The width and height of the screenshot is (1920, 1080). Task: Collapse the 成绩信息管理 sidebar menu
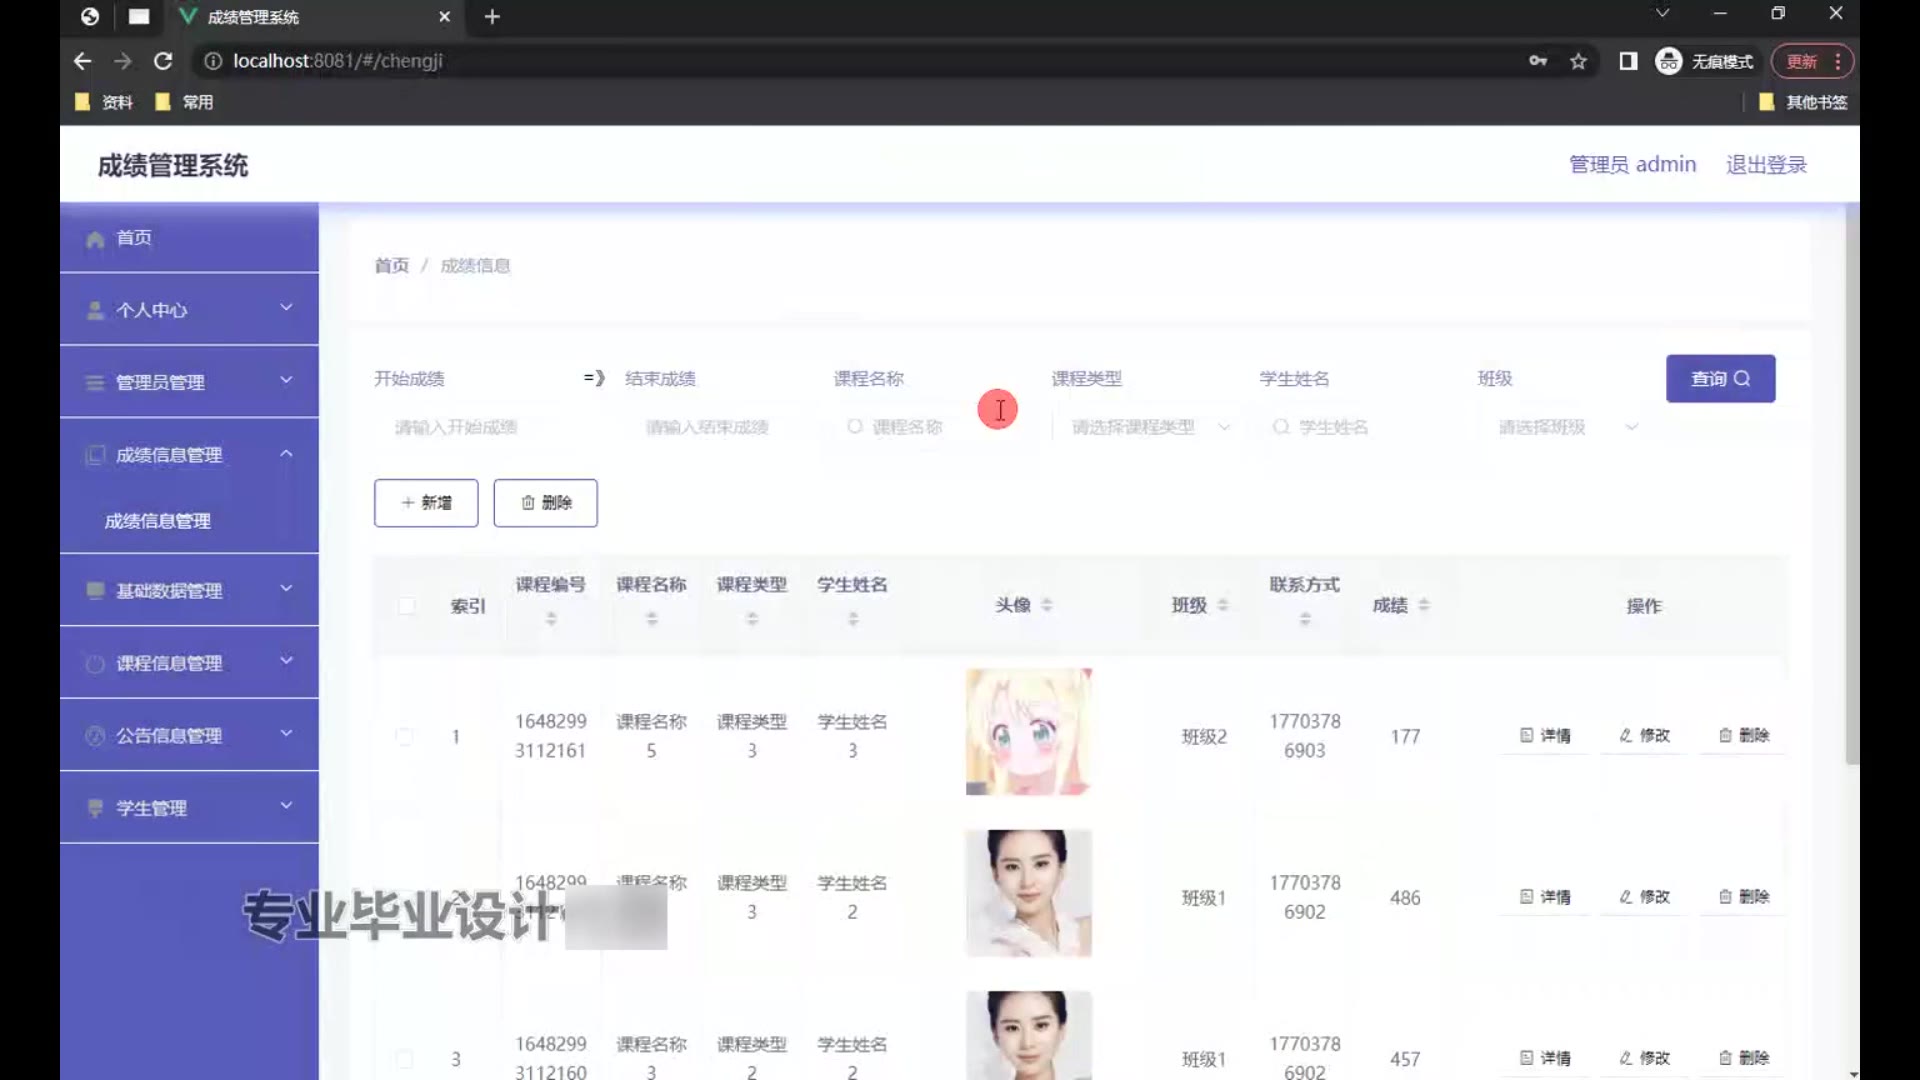coord(189,454)
